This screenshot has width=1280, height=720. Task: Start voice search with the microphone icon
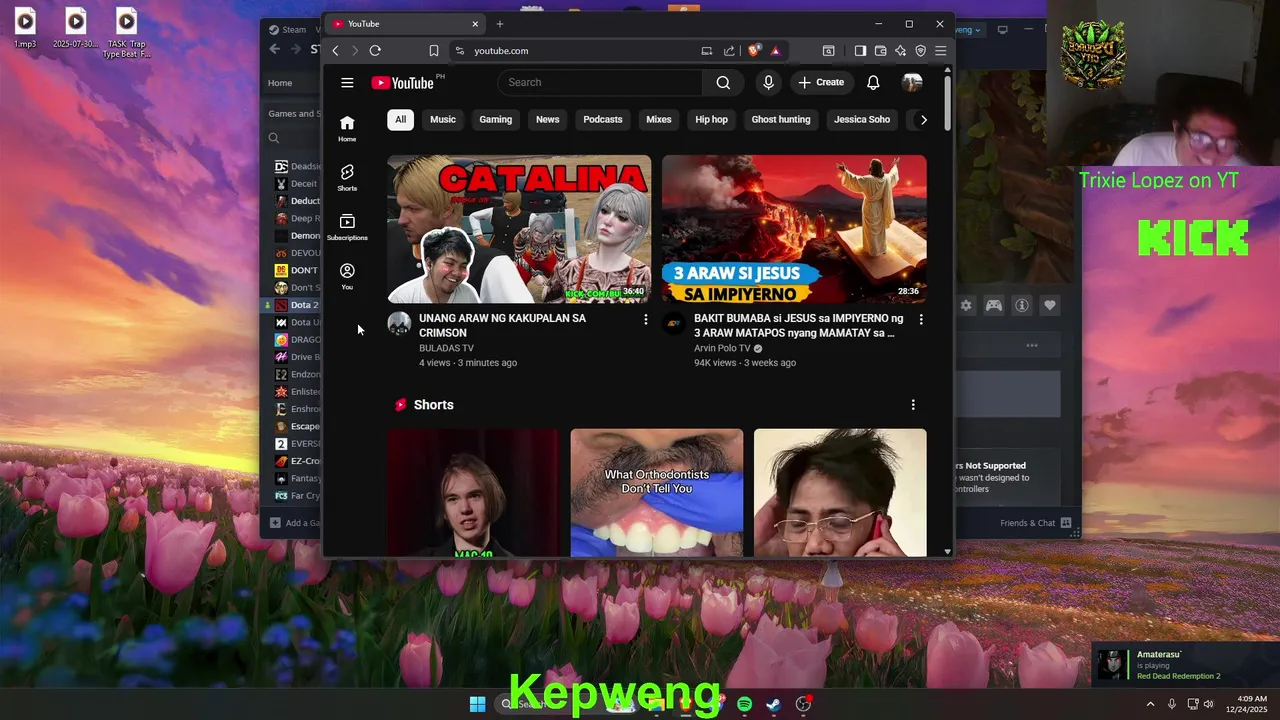pos(768,83)
